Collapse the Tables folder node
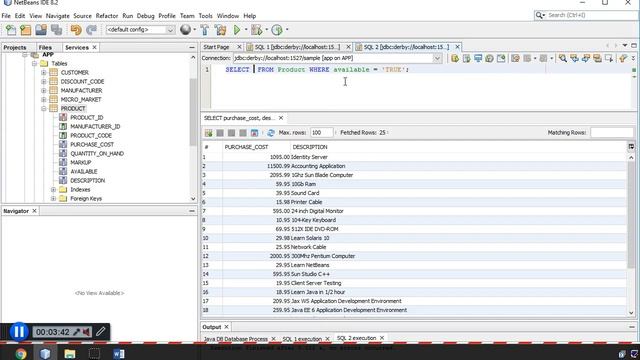This screenshot has width=640, height=360. tap(34, 64)
